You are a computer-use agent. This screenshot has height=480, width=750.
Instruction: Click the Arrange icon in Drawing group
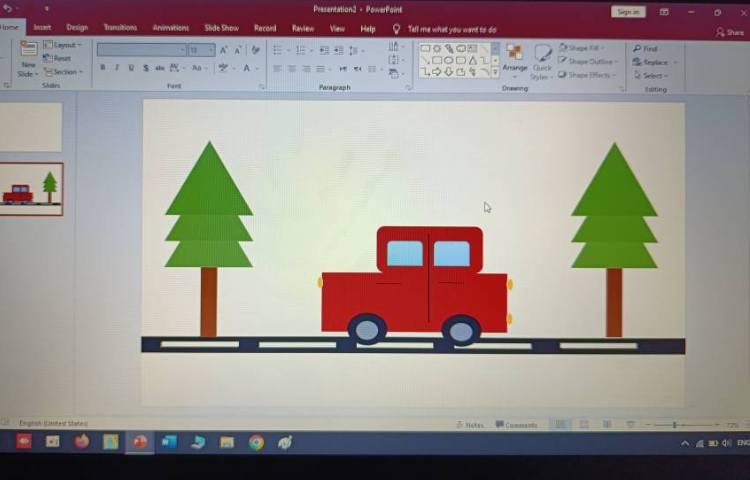point(514,58)
